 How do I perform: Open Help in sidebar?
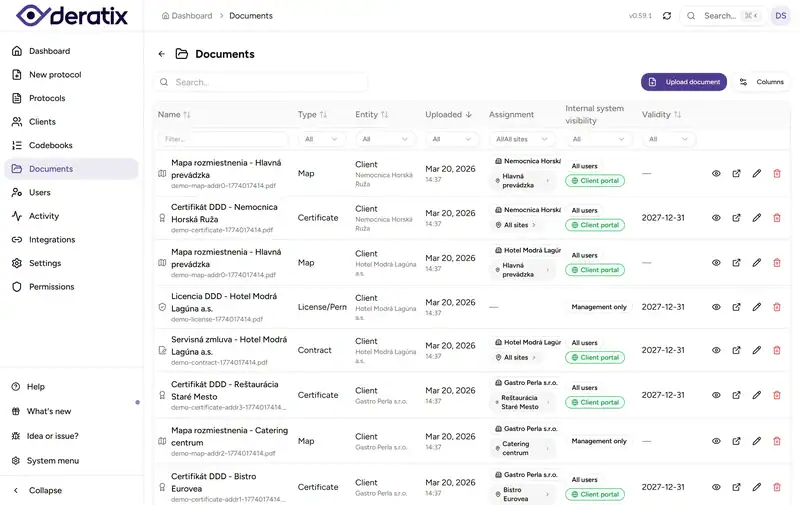pos(71,387)
